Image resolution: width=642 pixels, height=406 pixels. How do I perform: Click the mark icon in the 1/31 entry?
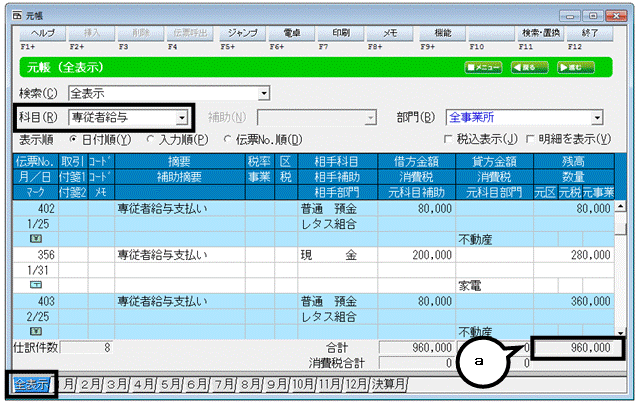click(36, 285)
